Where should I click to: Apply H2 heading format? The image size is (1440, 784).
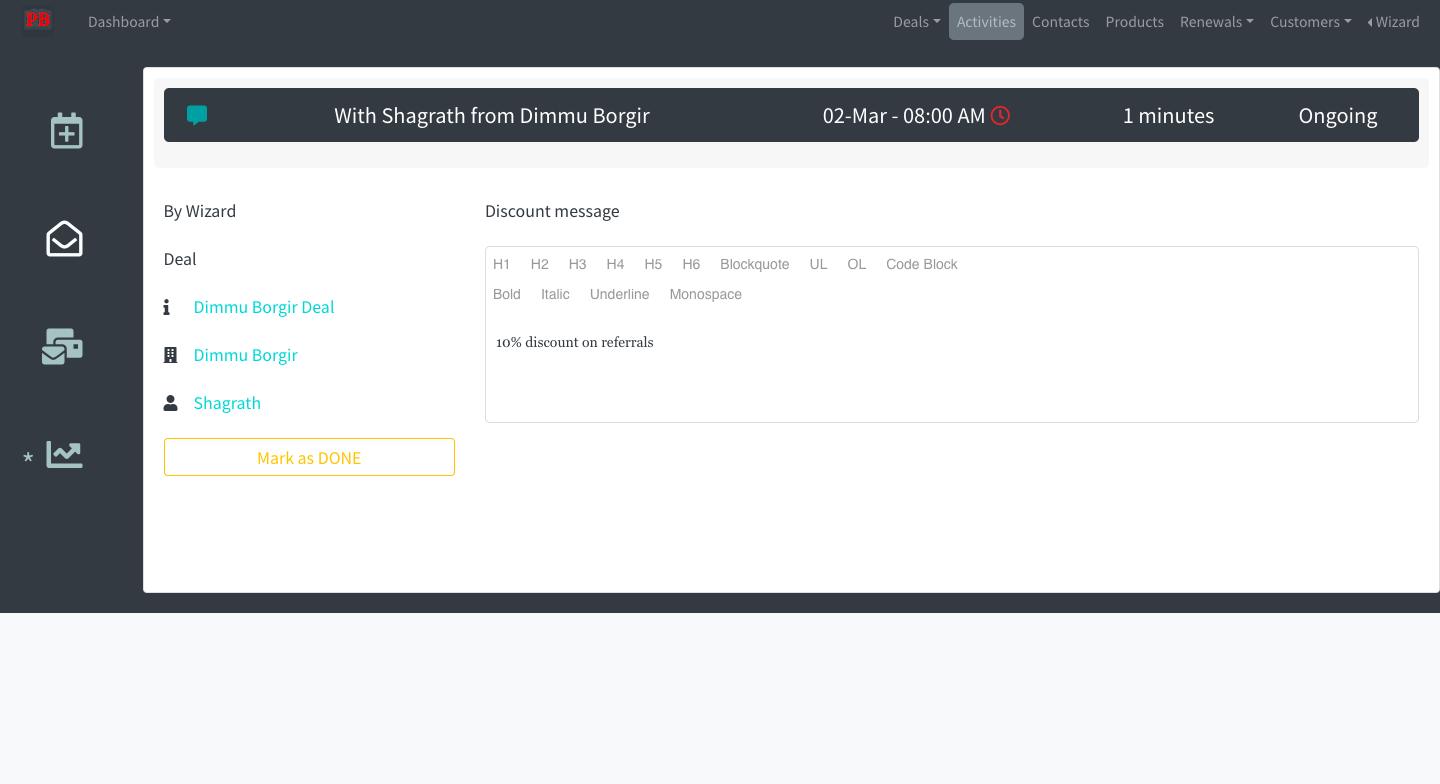pos(540,264)
